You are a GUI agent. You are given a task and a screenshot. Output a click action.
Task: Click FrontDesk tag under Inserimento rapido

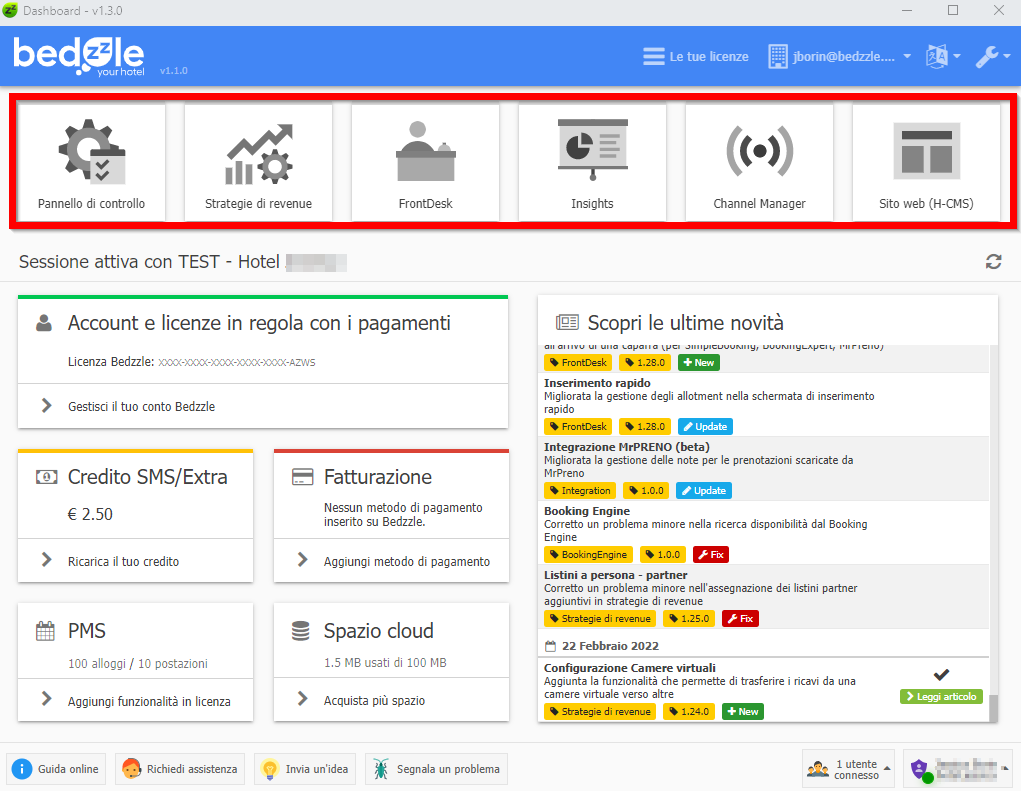(578, 426)
